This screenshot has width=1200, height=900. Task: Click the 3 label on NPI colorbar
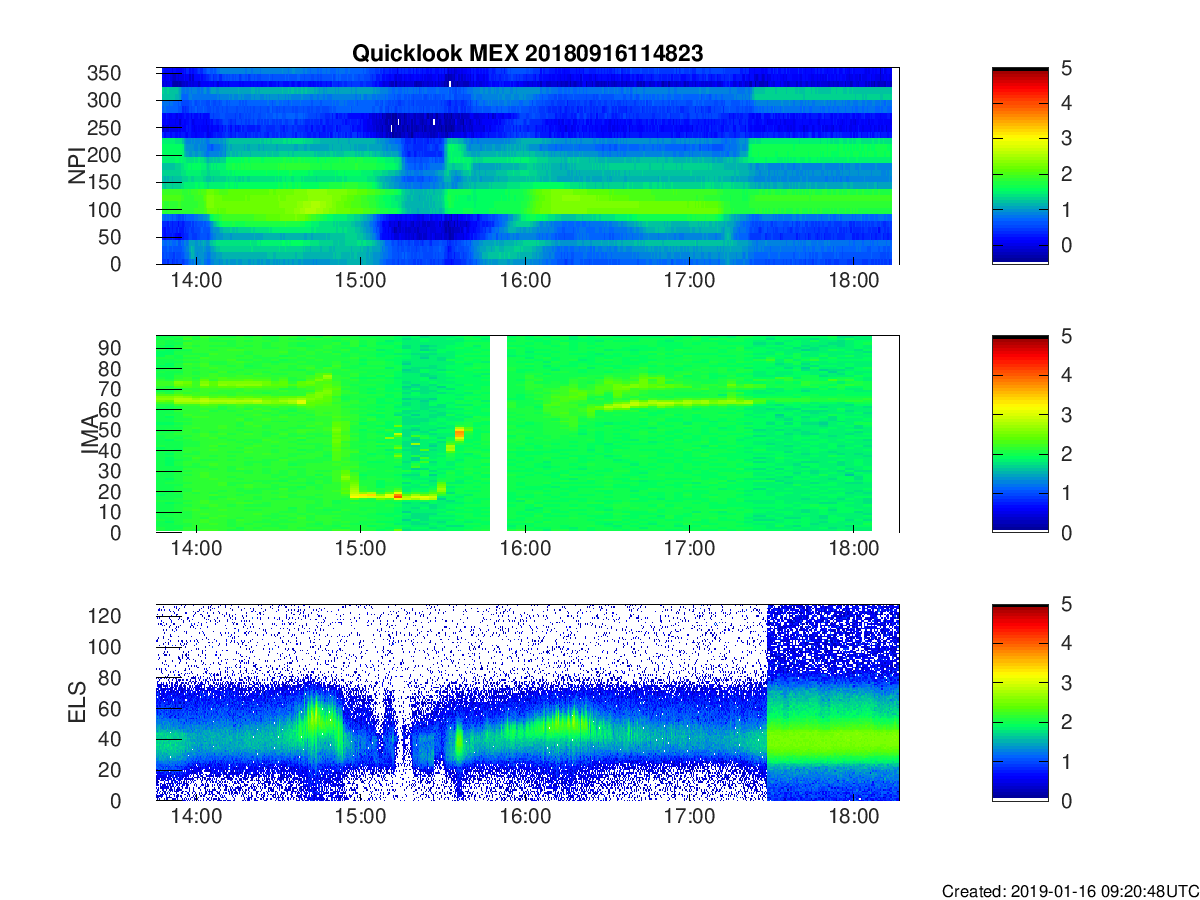tap(1066, 139)
